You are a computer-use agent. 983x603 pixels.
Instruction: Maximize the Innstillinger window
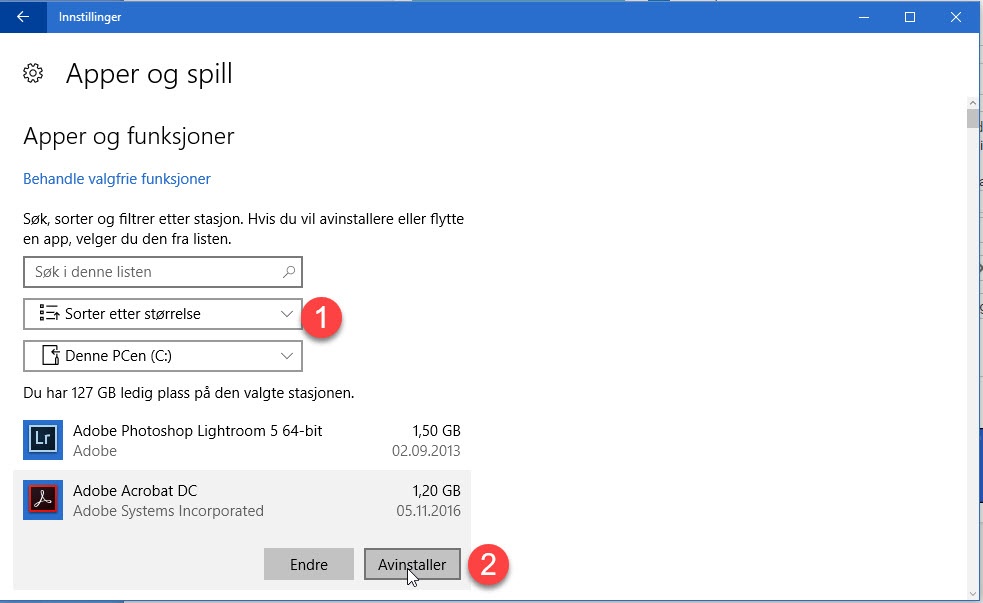tap(910, 16)
